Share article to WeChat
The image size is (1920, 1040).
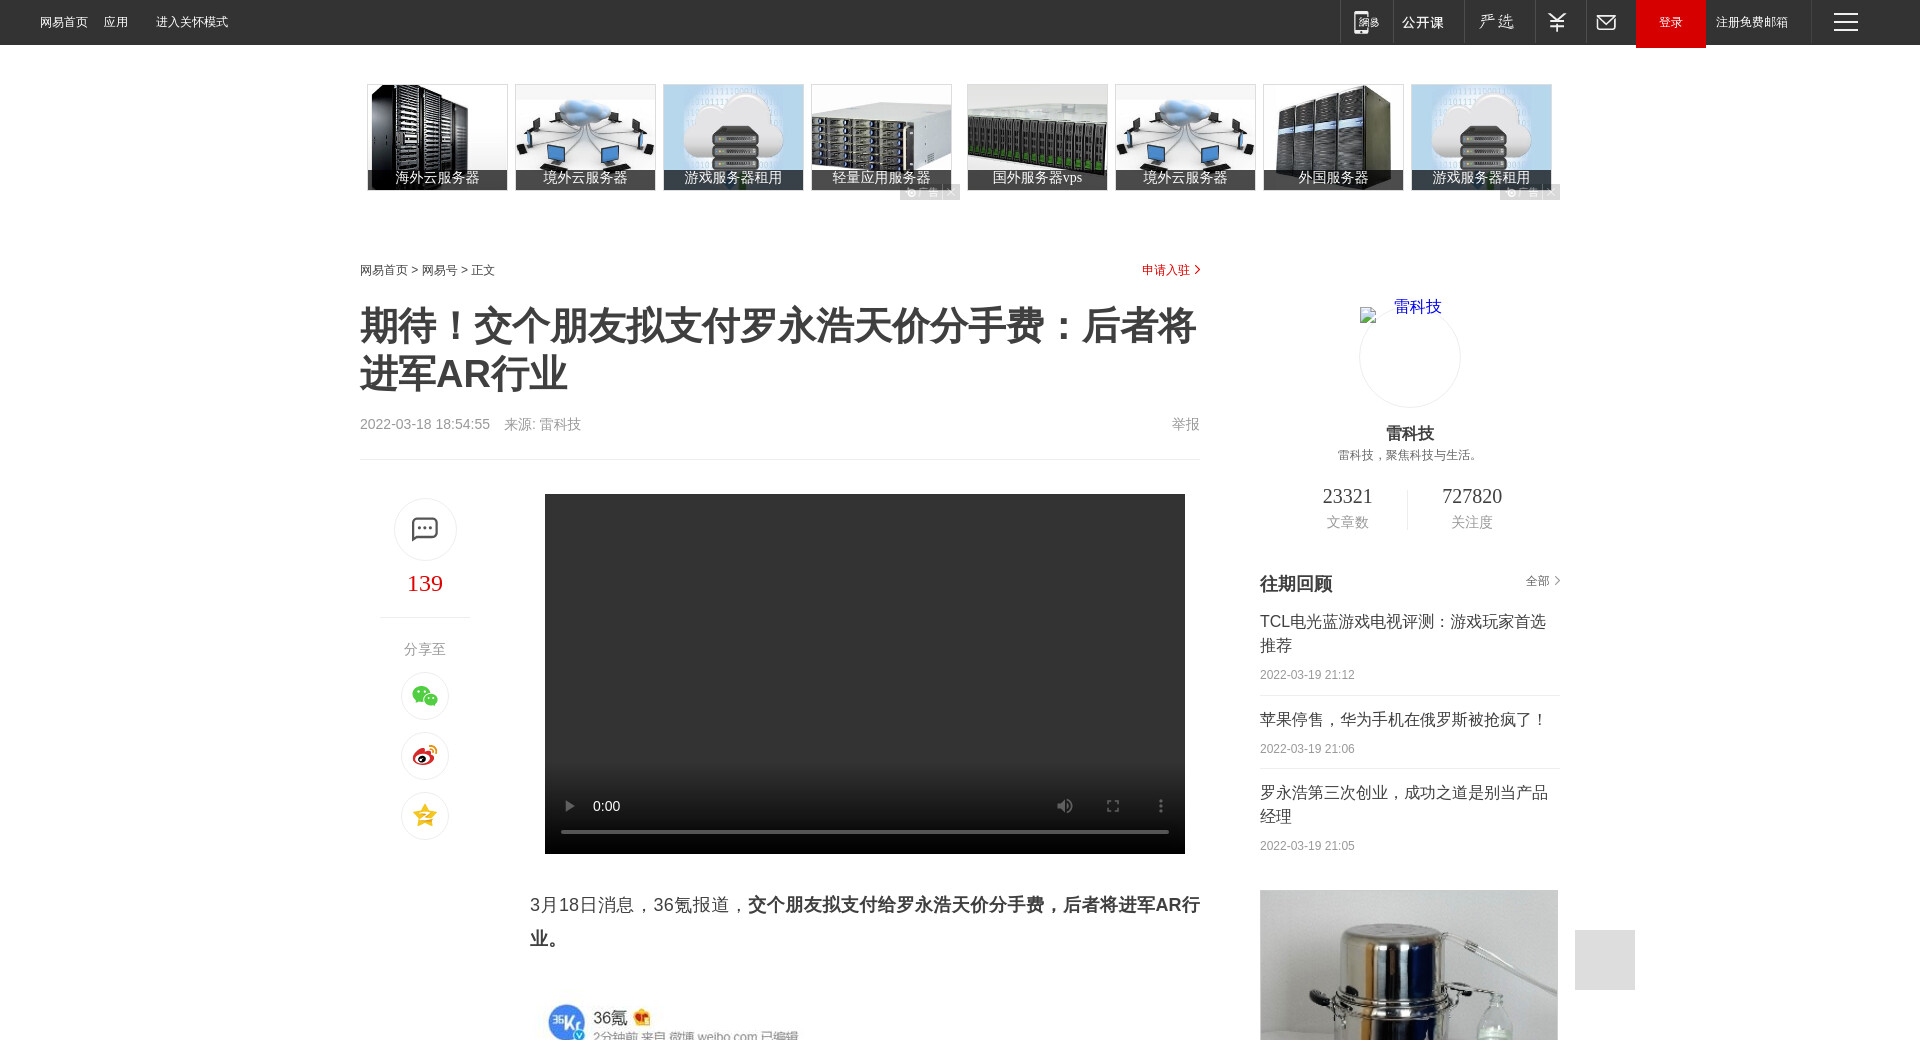[x=425, y=696]
